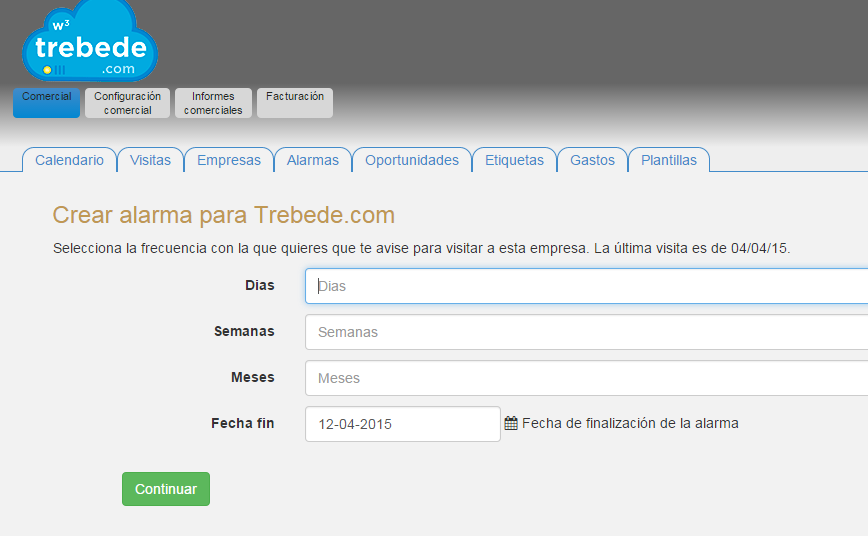Open Informes comerciales section
Screen dimensions: 868x536
point(213,102)
